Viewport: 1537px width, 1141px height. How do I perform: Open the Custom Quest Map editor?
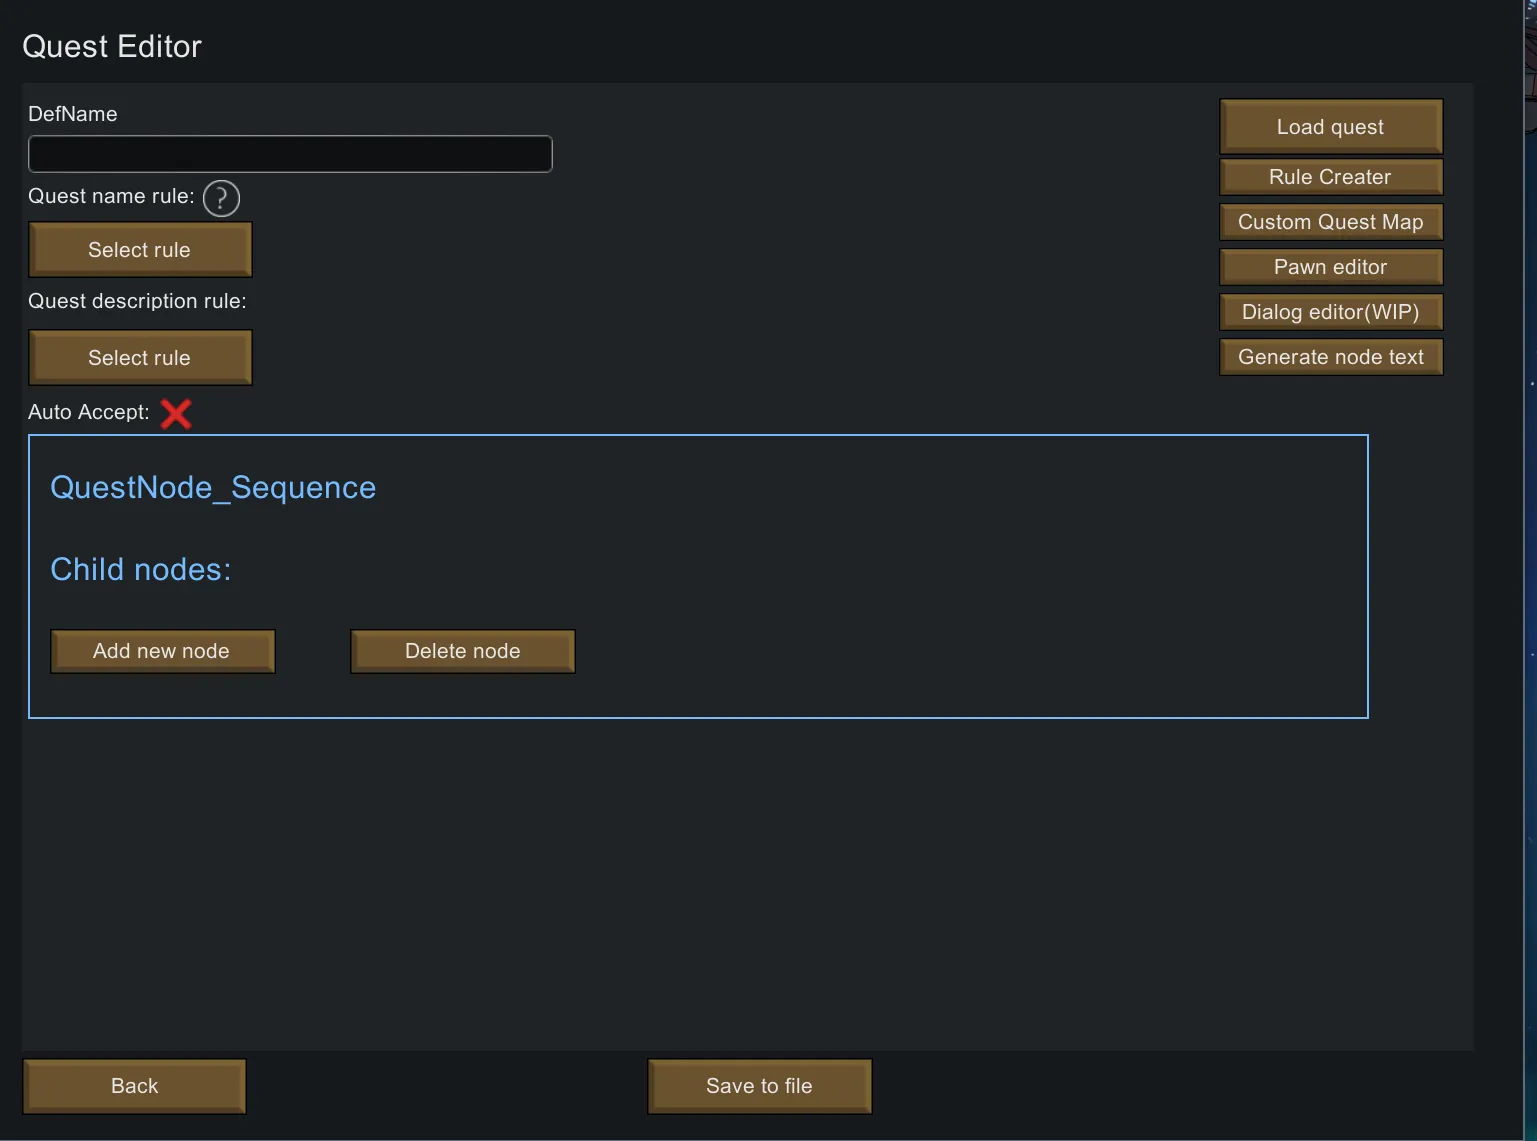(x=1330, y=222)
